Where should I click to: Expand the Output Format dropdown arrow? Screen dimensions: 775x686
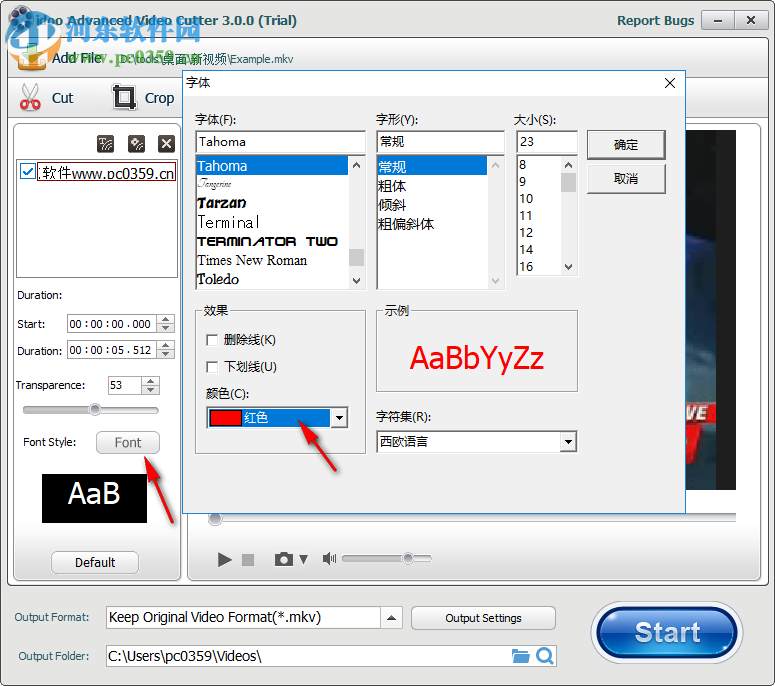point(391,618)
